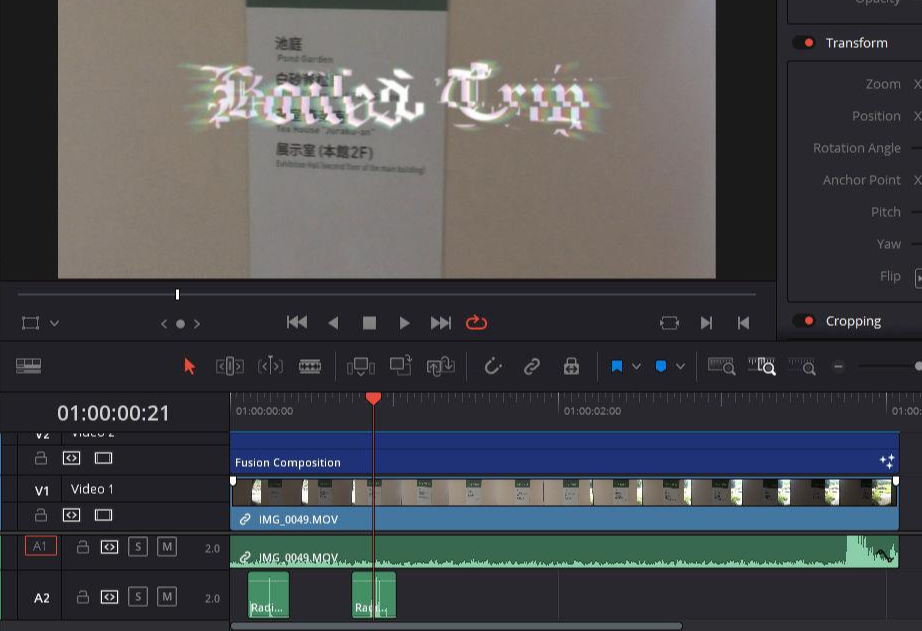This screenshot has height=631, width=922.
Task: Select the IMG_0049.MOV audio clip on A1
Action: pyautogui.click(x=564, y=552)
